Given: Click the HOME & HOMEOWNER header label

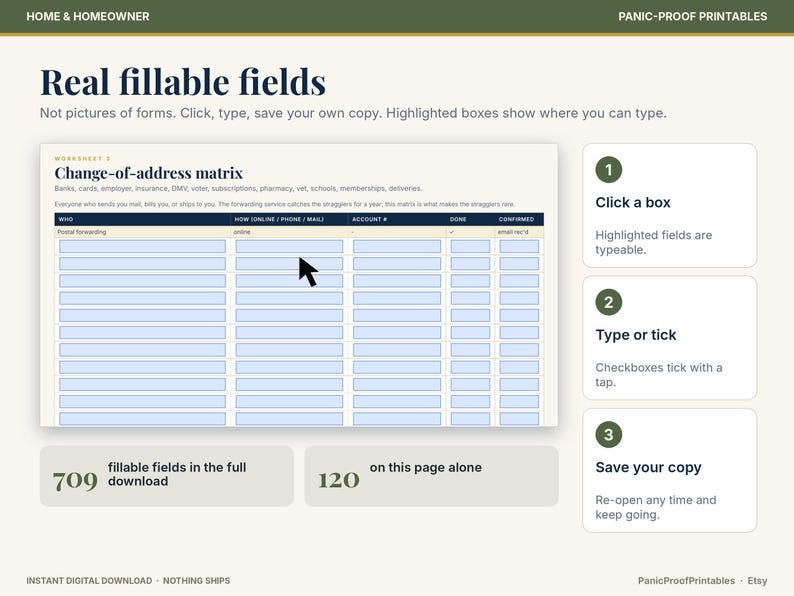Looking at the screenshot, I should click(x=88, y=16).
